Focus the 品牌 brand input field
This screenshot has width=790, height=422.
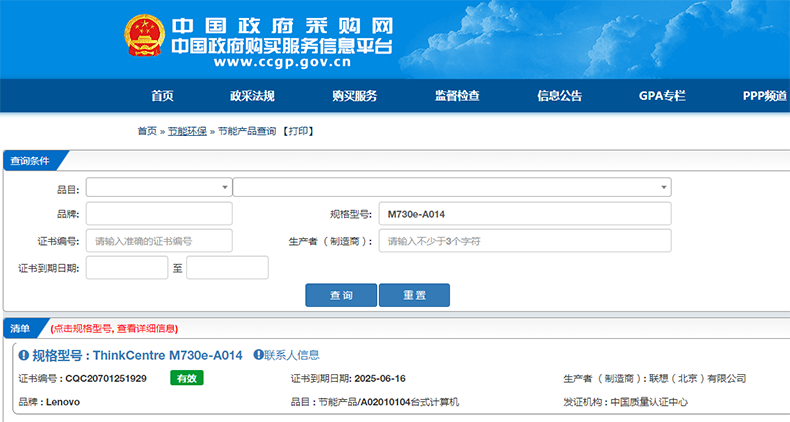159,214
